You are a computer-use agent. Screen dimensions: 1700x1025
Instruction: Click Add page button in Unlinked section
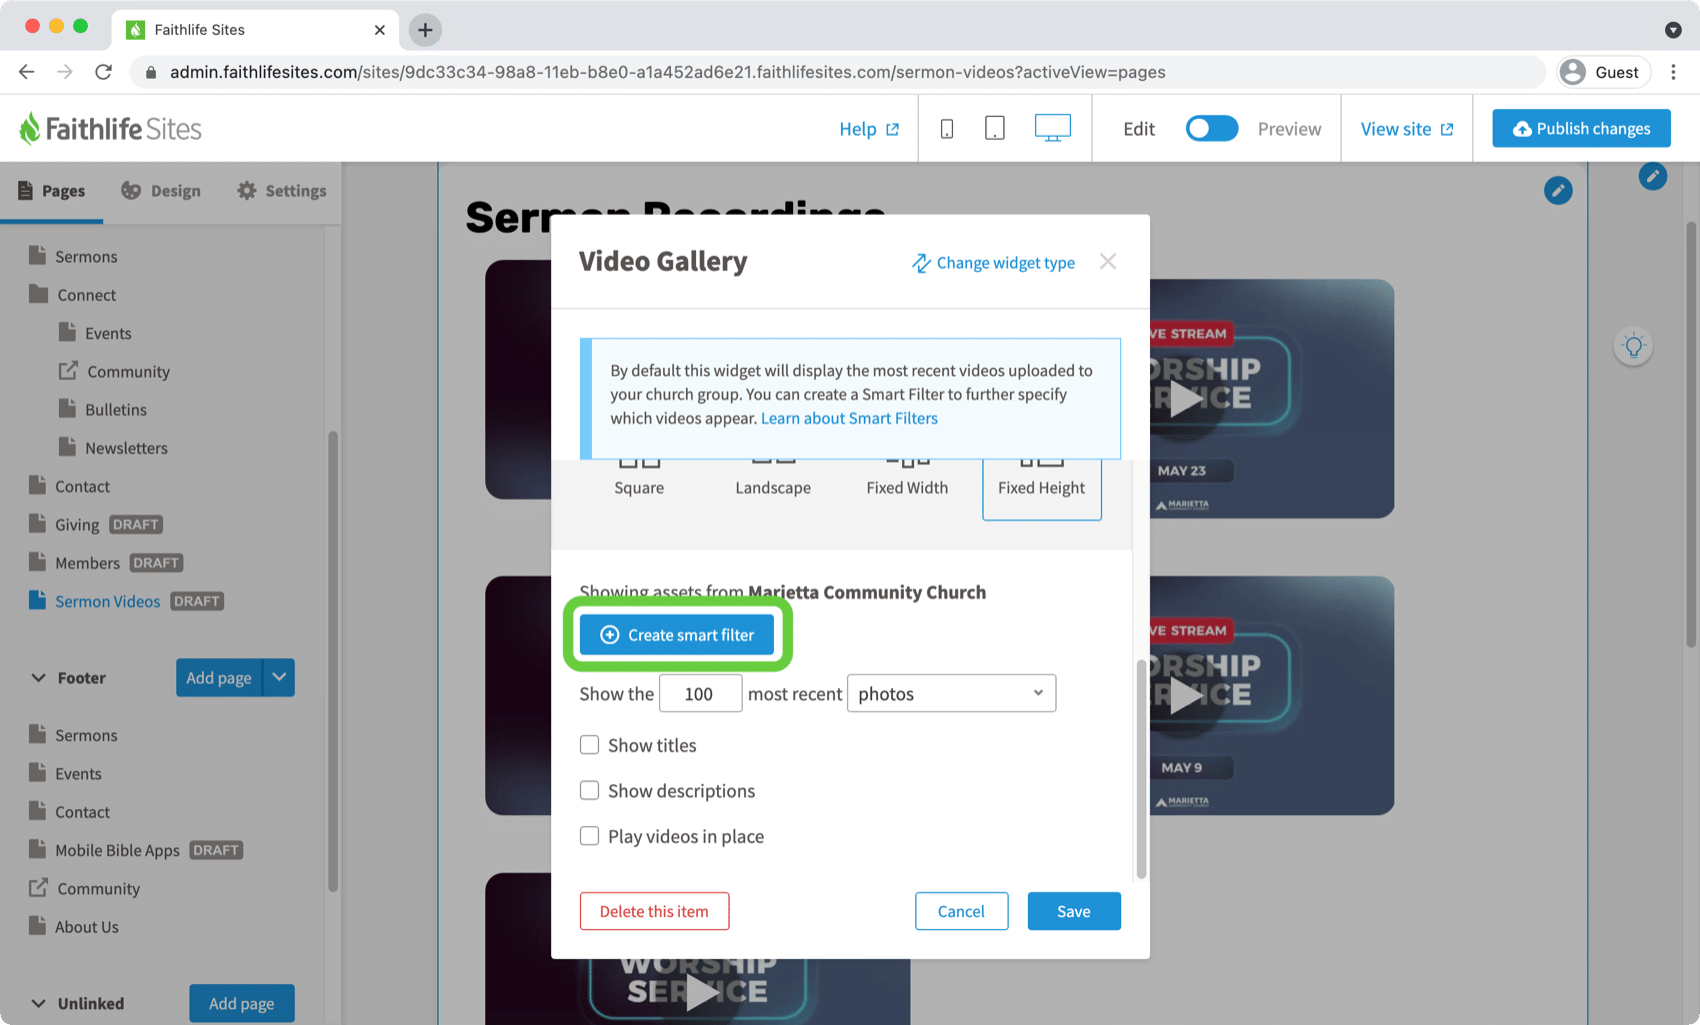[241, 1003]
